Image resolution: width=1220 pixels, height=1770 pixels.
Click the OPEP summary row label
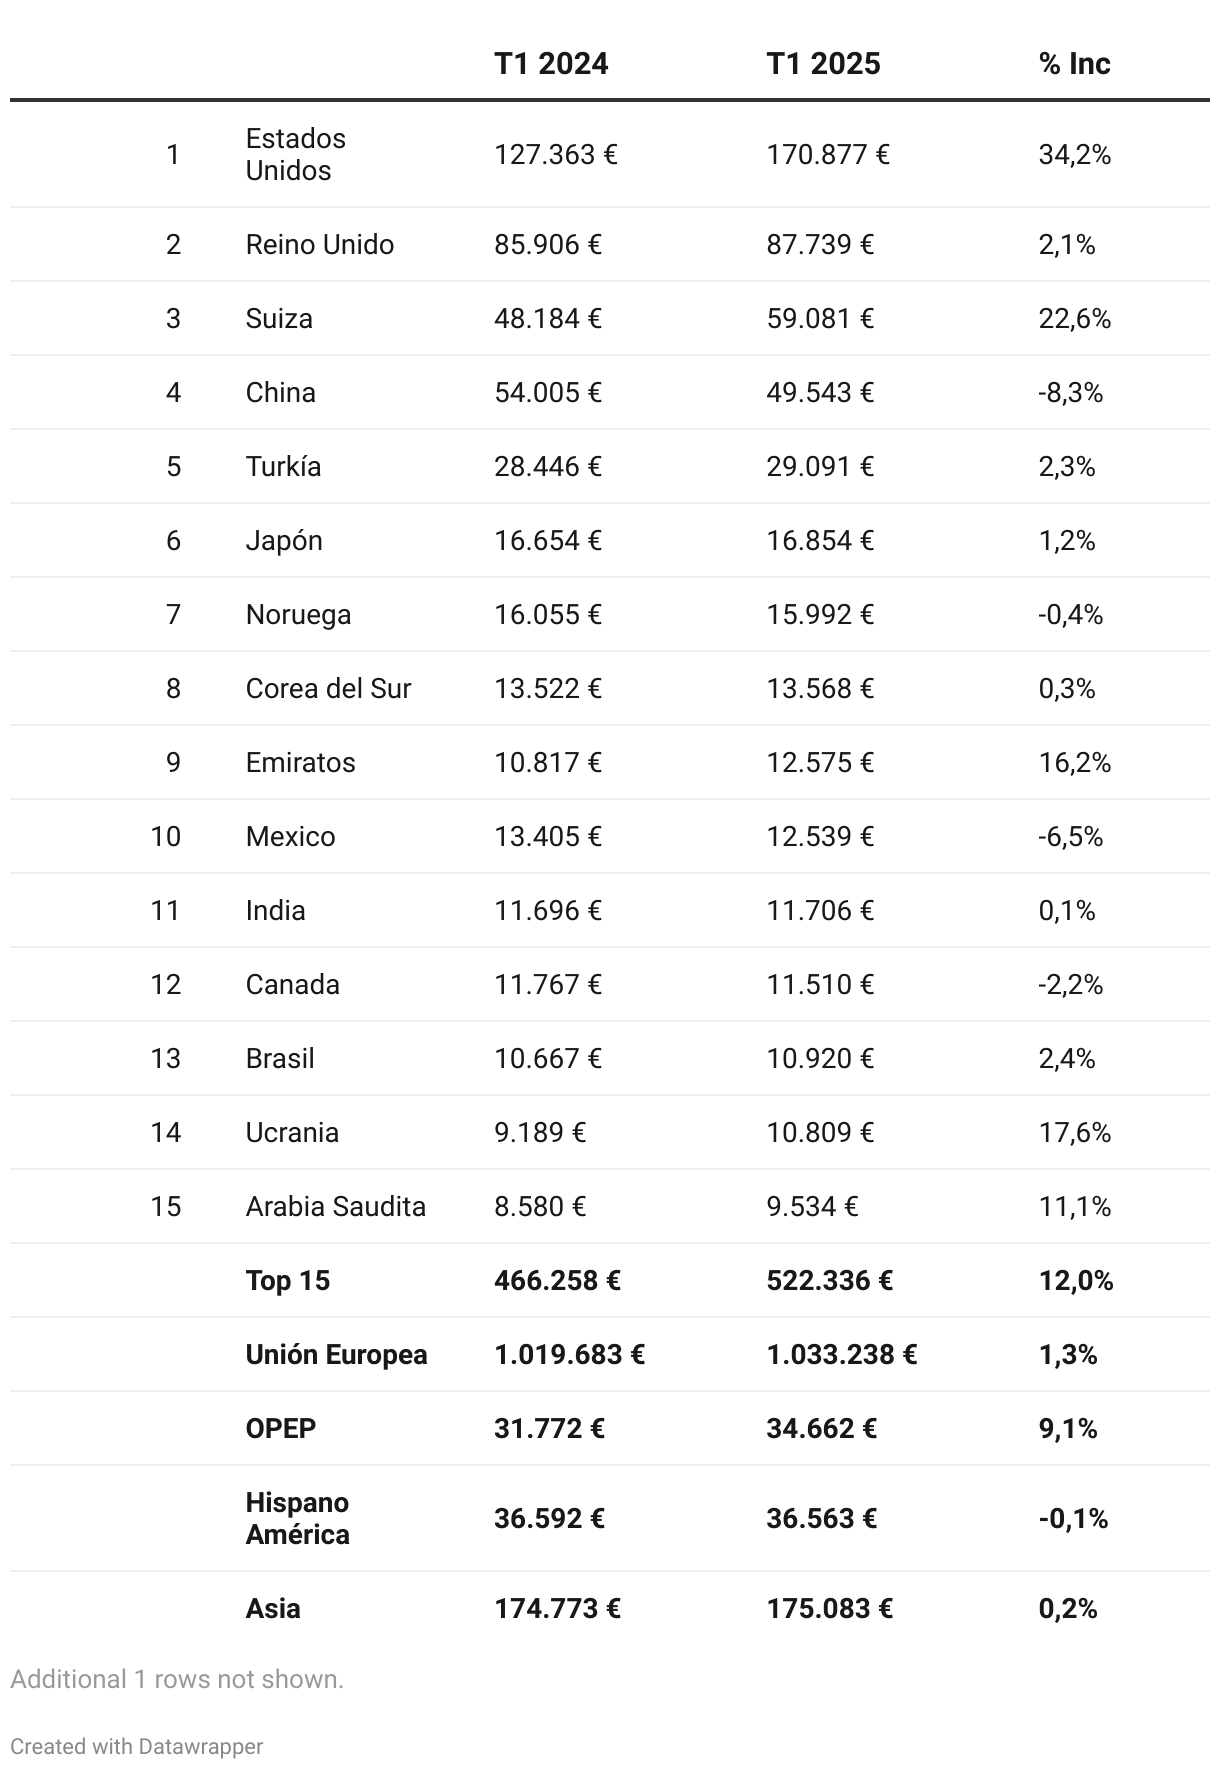280,1429
